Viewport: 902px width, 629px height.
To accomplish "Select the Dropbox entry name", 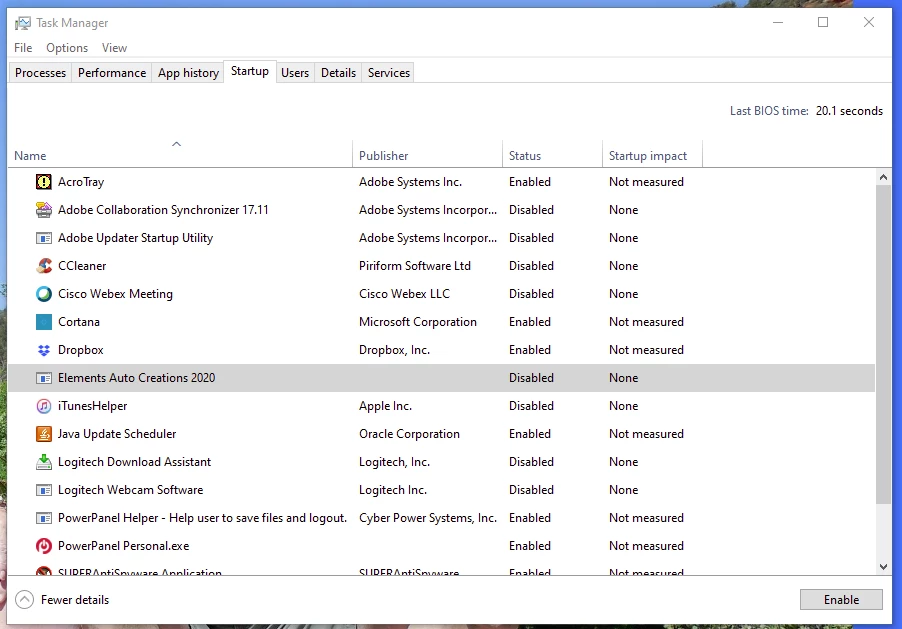I will tap(81, 350).
